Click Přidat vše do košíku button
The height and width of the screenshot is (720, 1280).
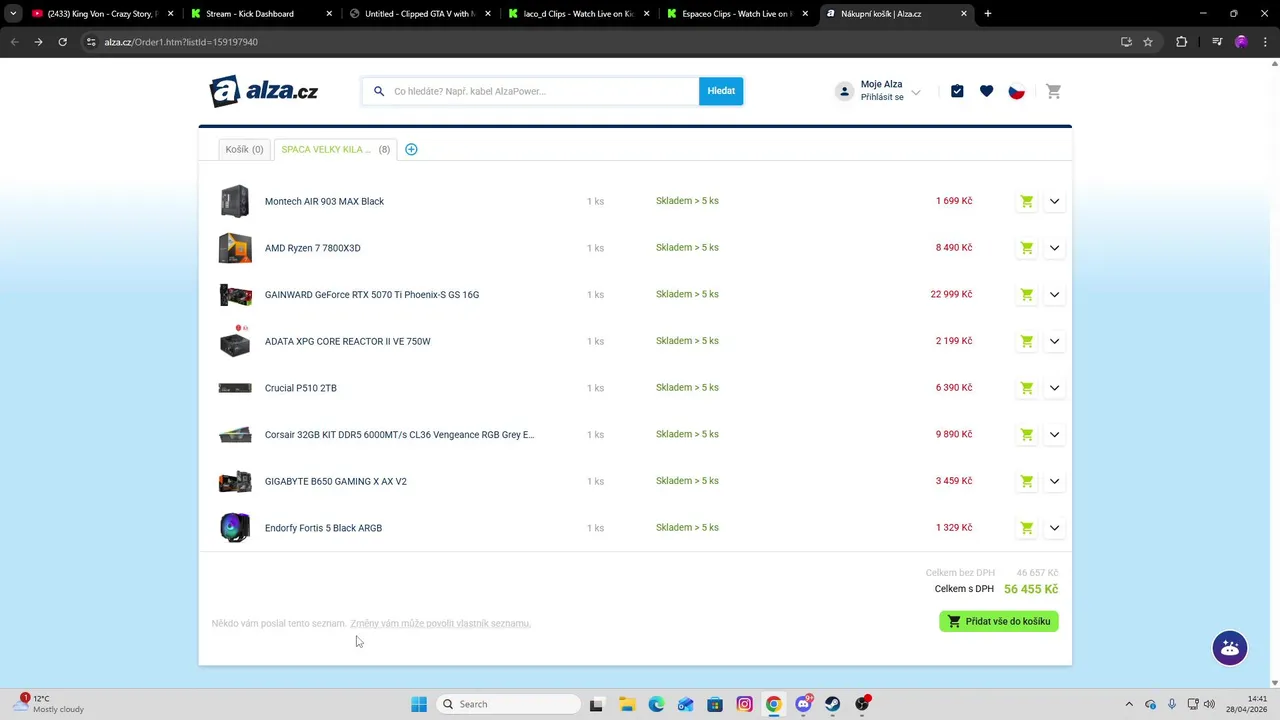tap(999, 621)
